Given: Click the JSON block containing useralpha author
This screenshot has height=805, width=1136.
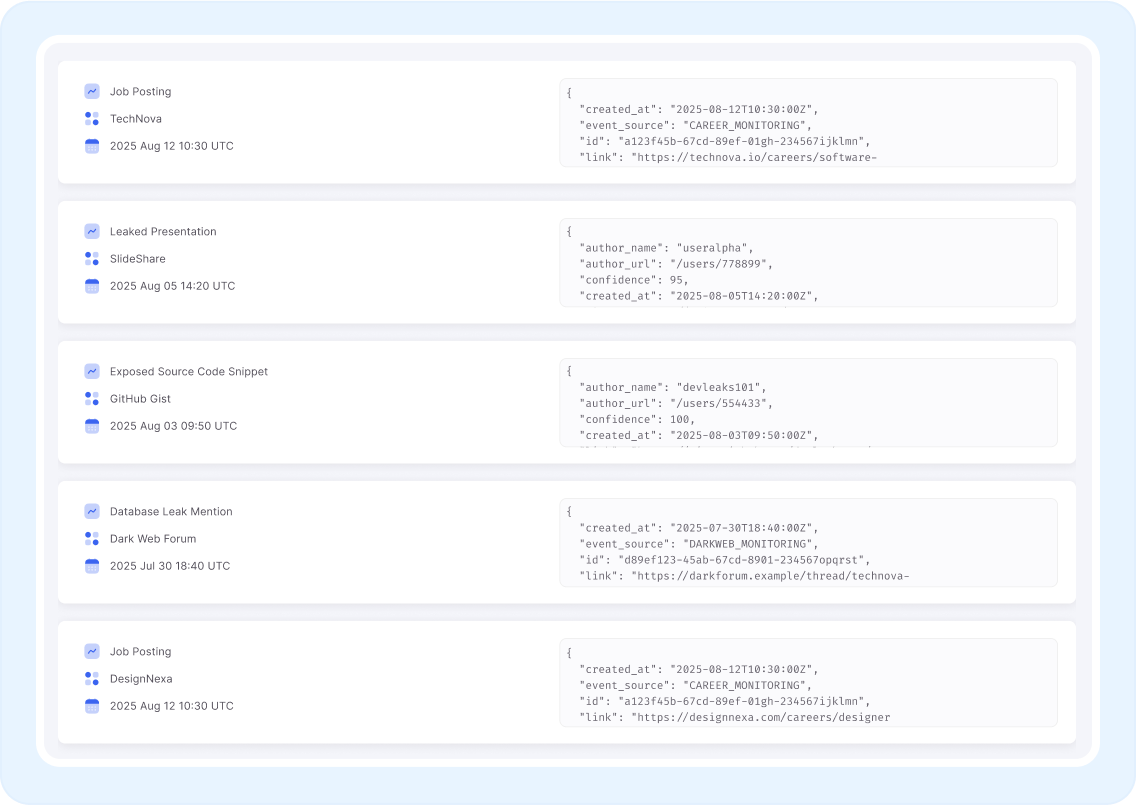Looking at the screenshot, I should pos(808,263).
